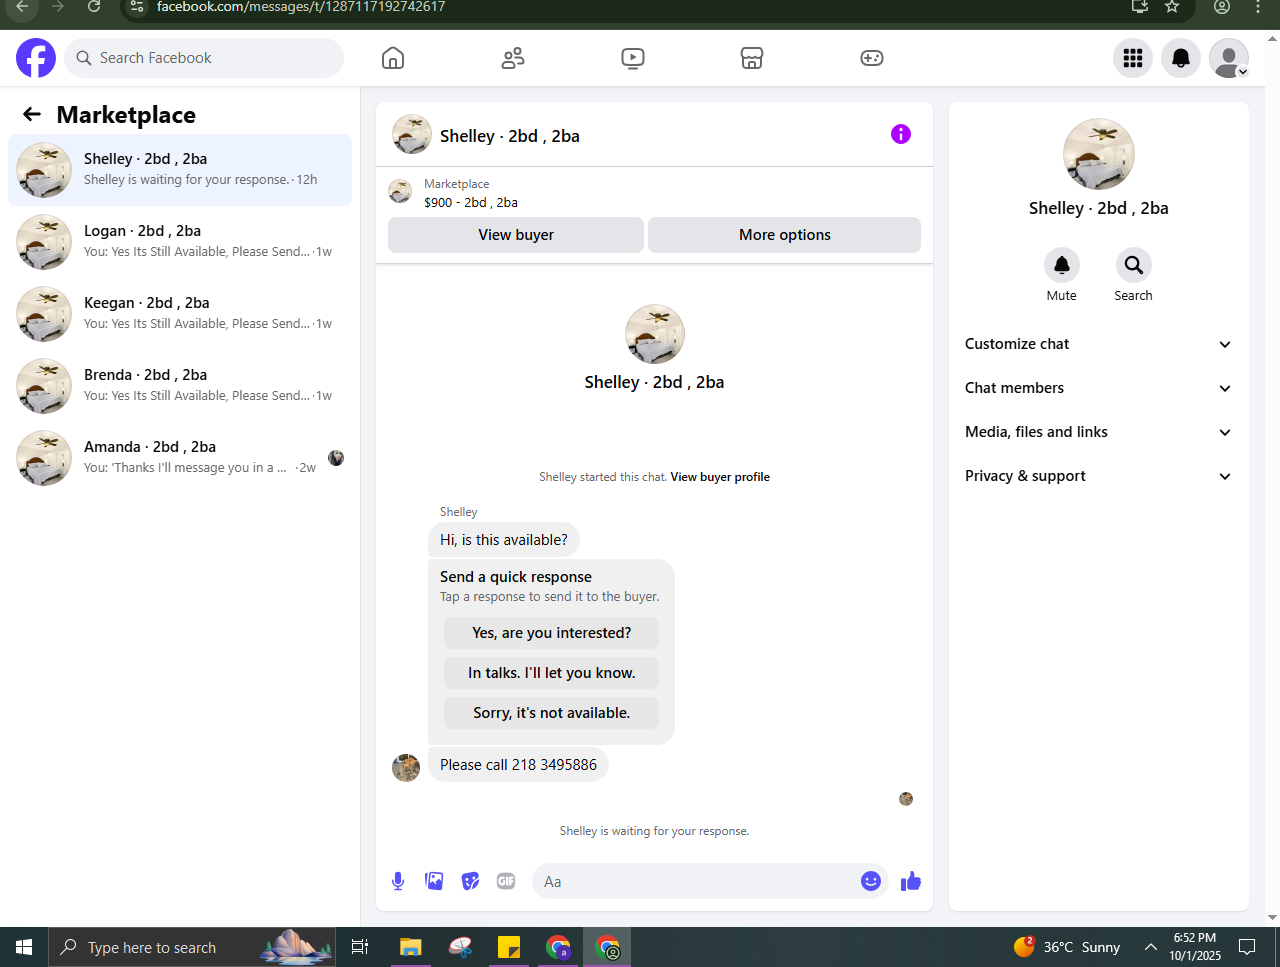Open the weather widget showing 36°C Sunny

click(1067, 947)
